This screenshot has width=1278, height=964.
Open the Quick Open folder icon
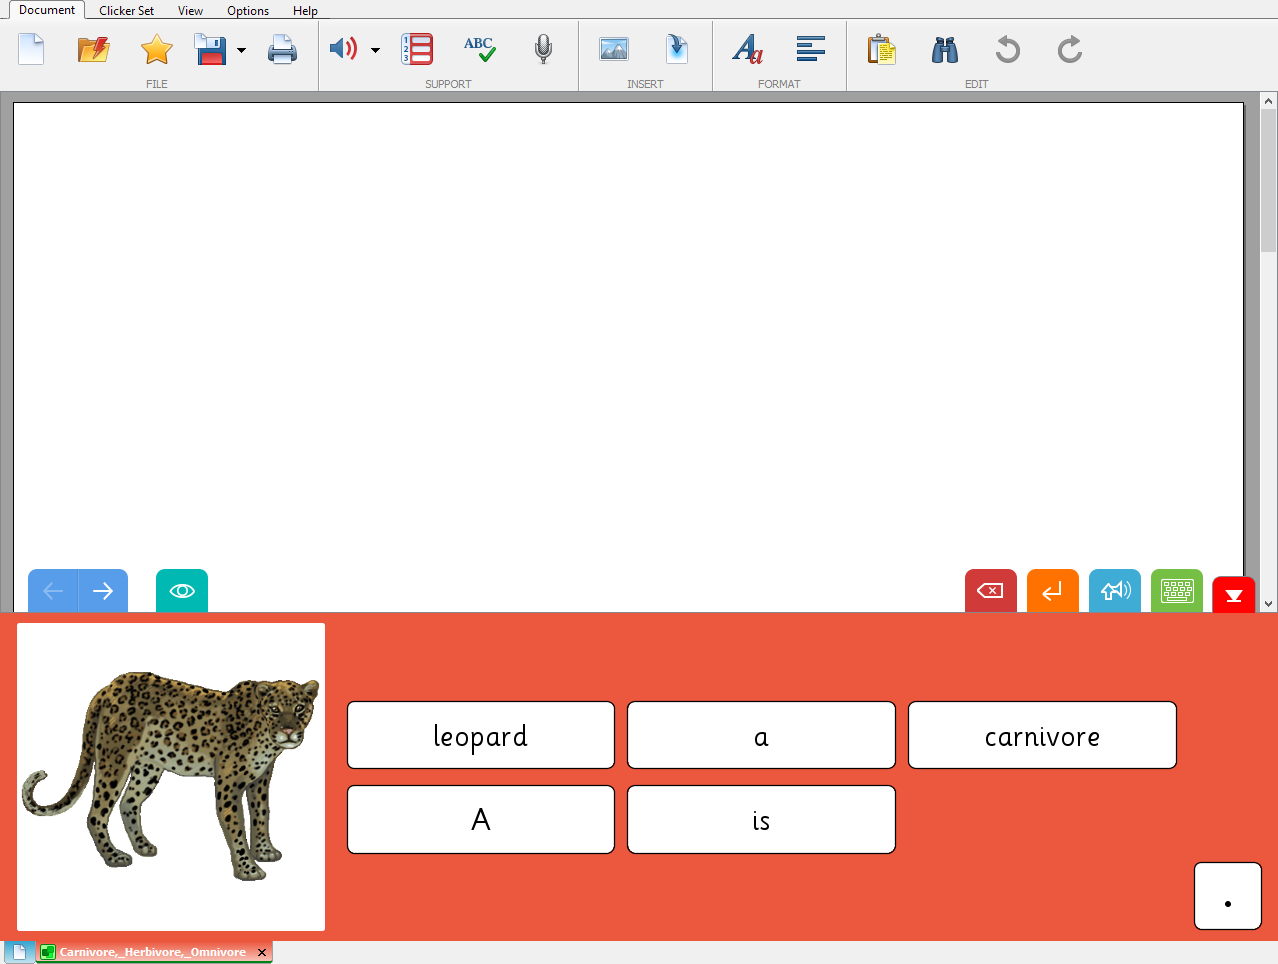93,49
